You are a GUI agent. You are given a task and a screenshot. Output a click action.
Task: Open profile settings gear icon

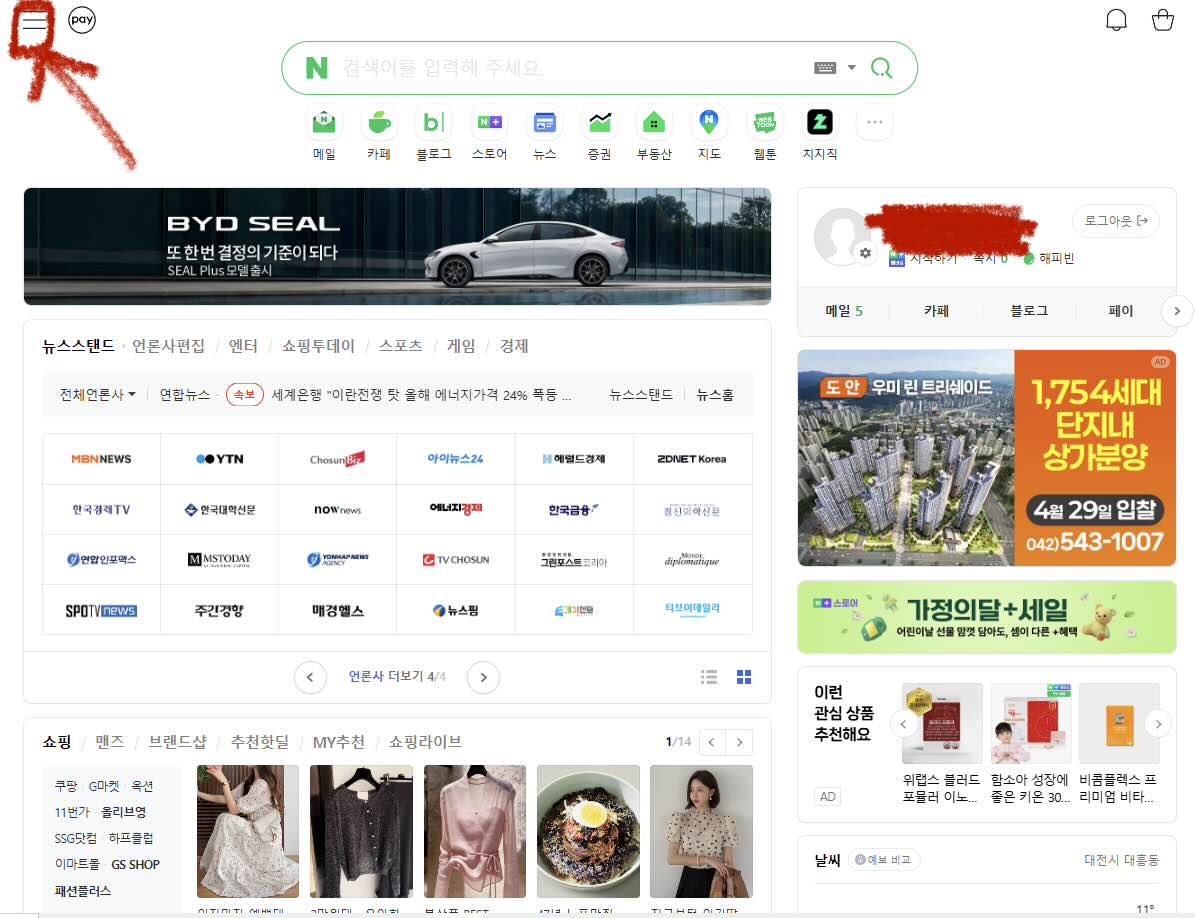pos(865,253)
